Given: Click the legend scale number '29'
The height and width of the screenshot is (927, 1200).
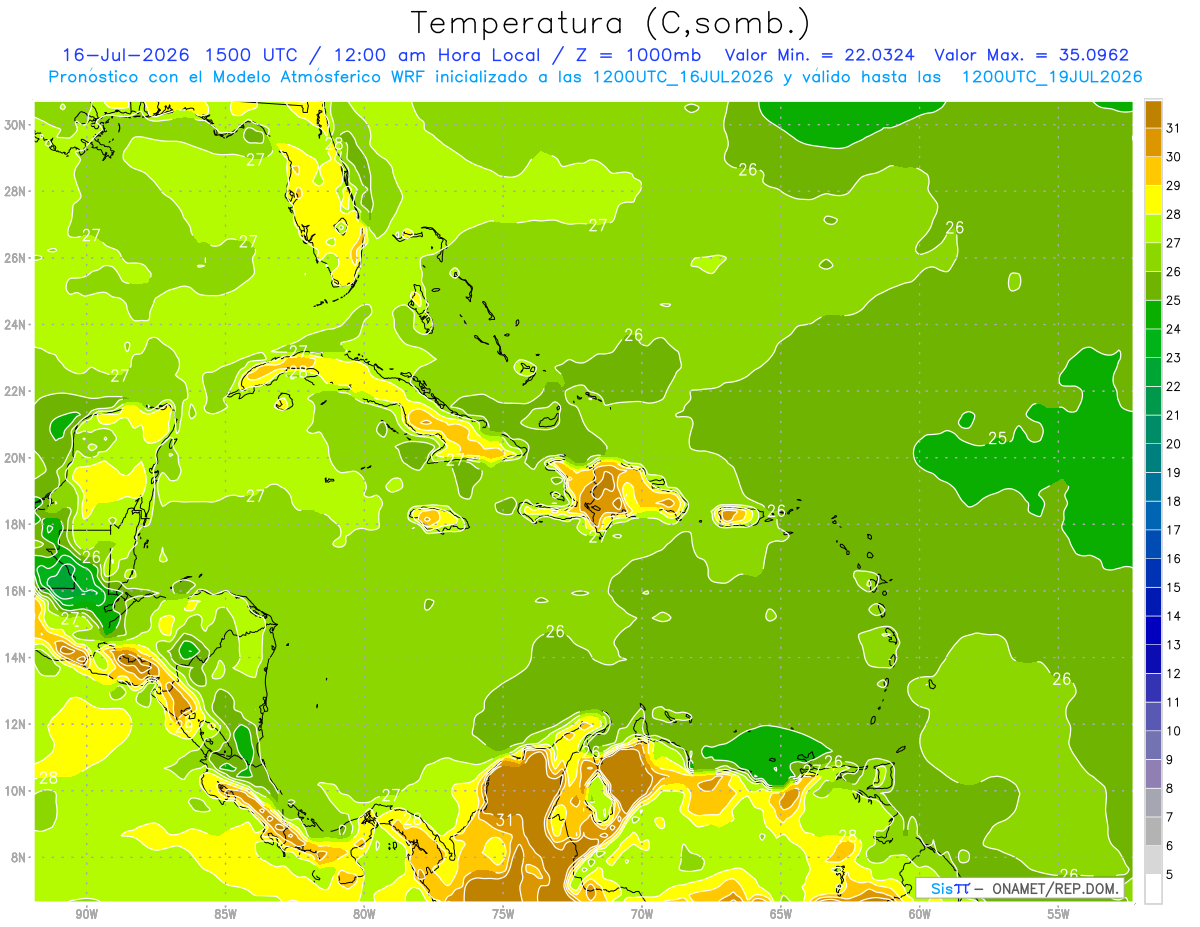Looking at the screenshot, I should click(x=1174, y=186).
